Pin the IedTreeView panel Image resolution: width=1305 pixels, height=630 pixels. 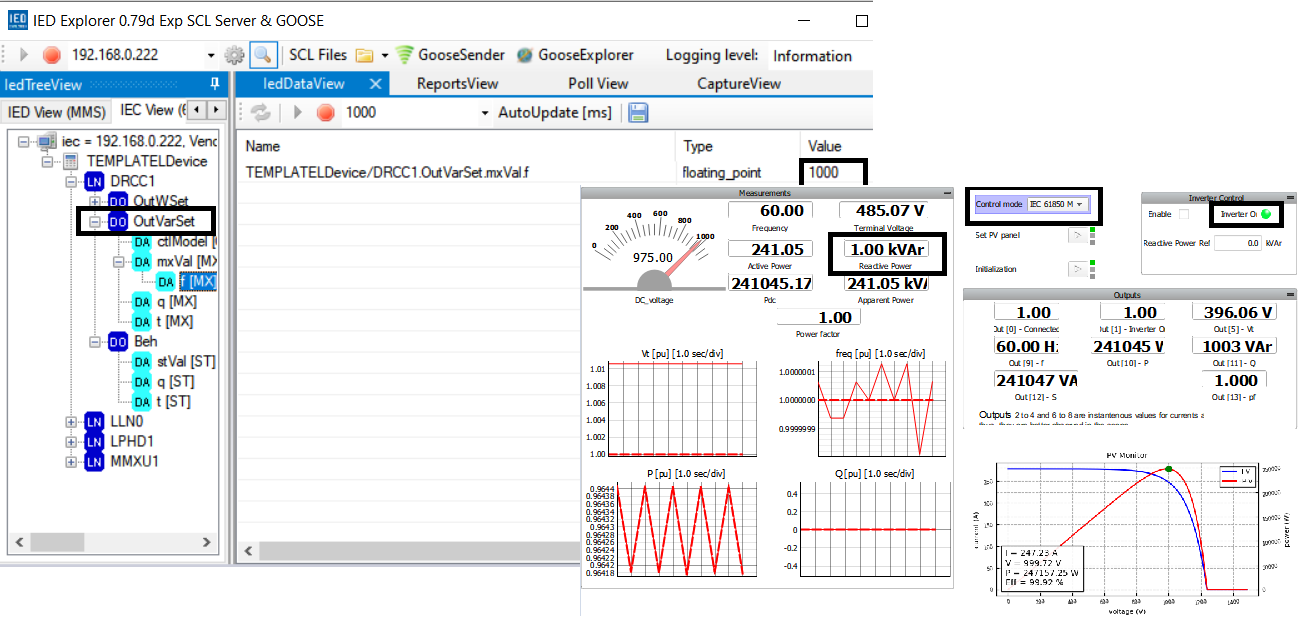point(214,84)
